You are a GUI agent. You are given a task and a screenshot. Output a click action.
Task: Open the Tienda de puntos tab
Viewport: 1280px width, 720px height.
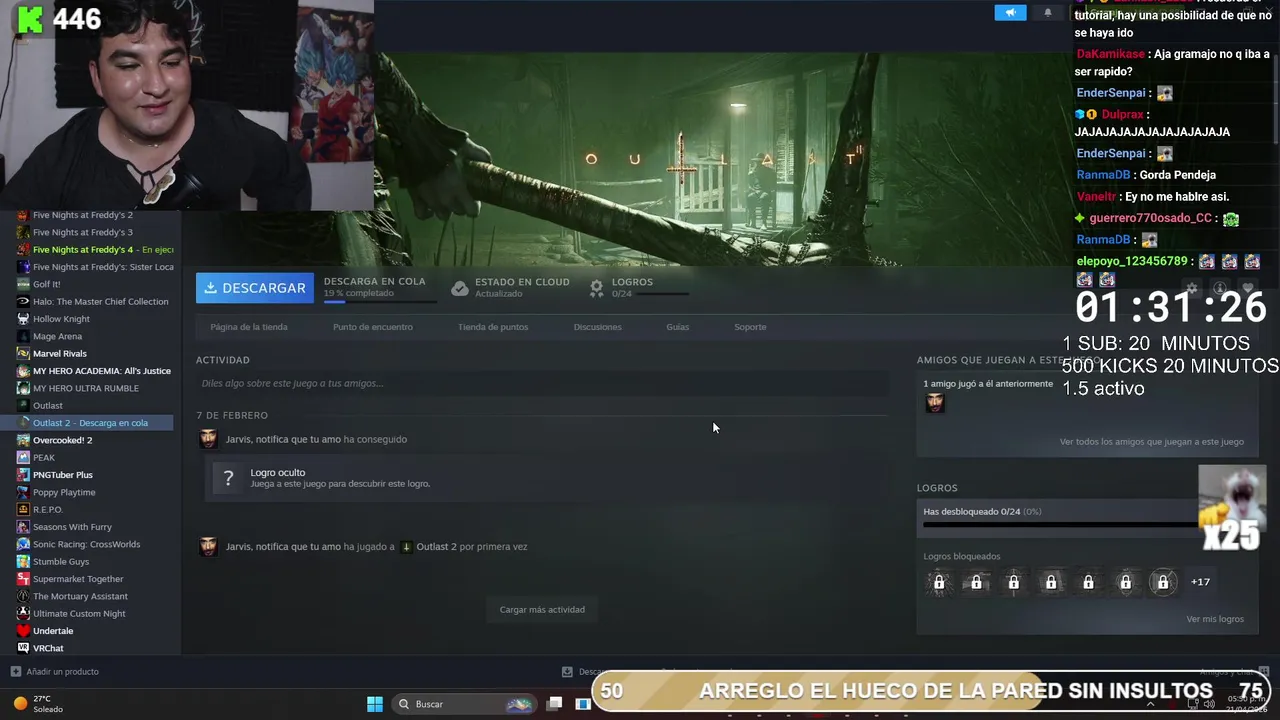pos(493,327)
